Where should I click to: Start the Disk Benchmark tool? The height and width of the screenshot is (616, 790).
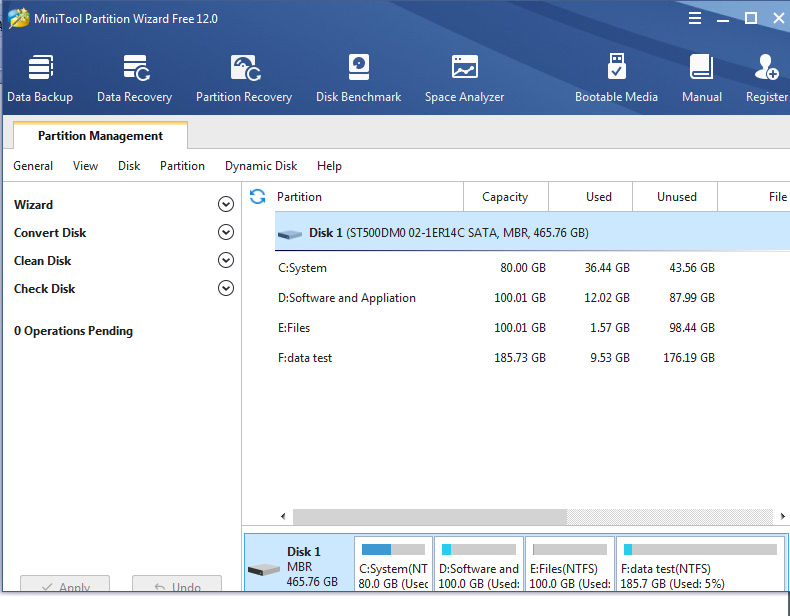click(x=358, y=78)
